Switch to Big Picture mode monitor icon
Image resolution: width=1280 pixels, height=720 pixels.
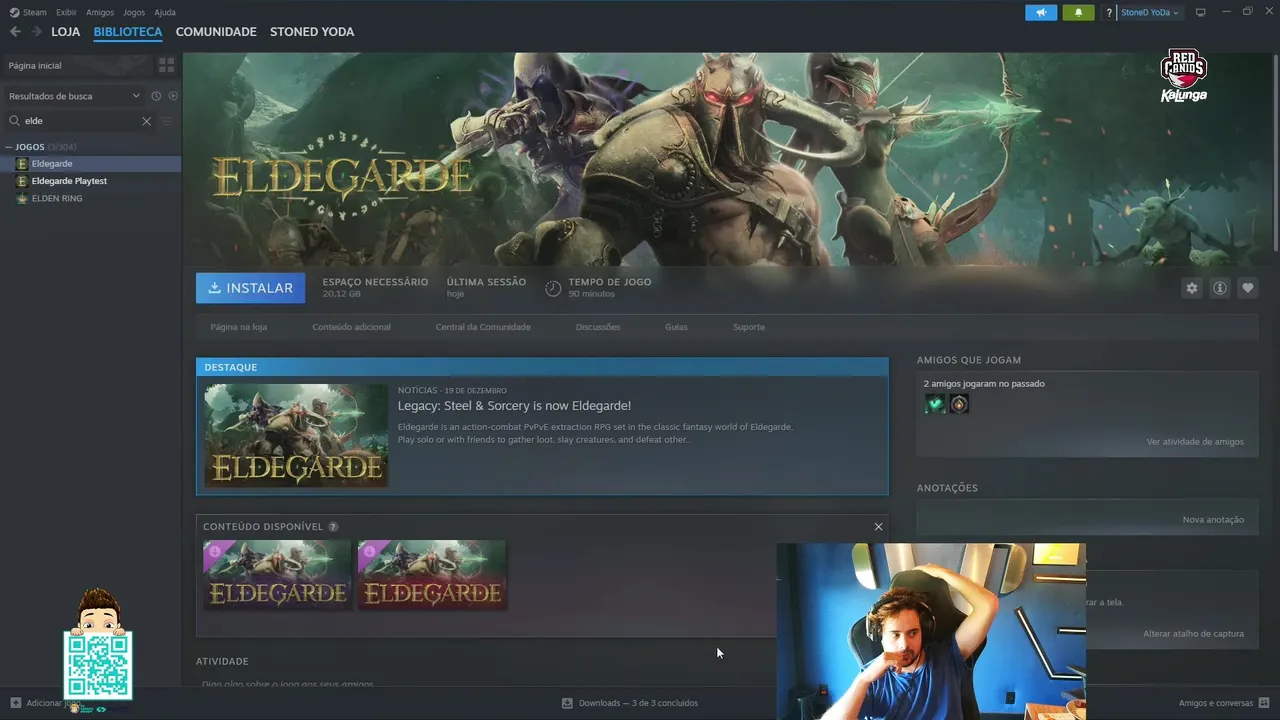click(1201, 12)
